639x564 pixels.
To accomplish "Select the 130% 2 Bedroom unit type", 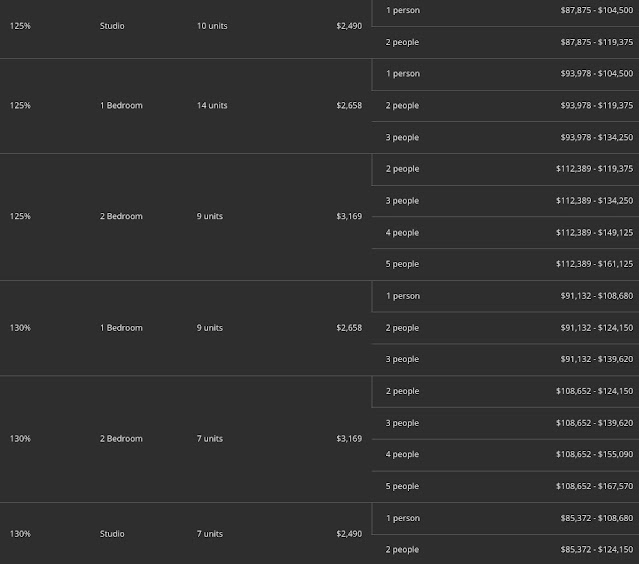I will 121,439.
